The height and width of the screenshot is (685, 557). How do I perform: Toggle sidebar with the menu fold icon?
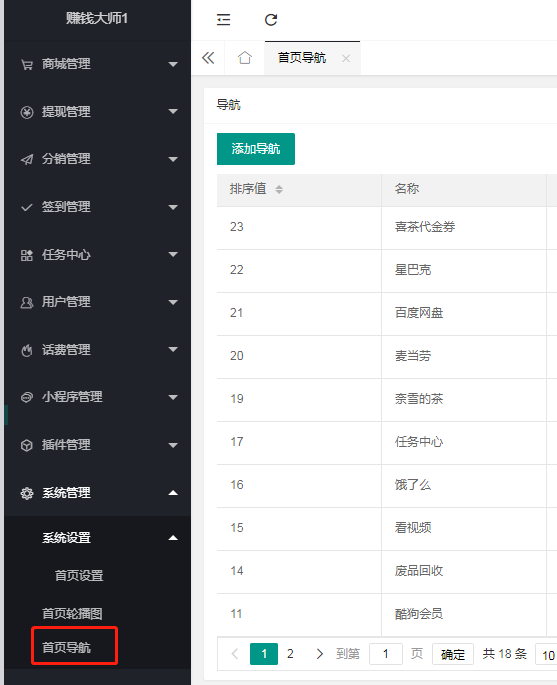[223, 20]
